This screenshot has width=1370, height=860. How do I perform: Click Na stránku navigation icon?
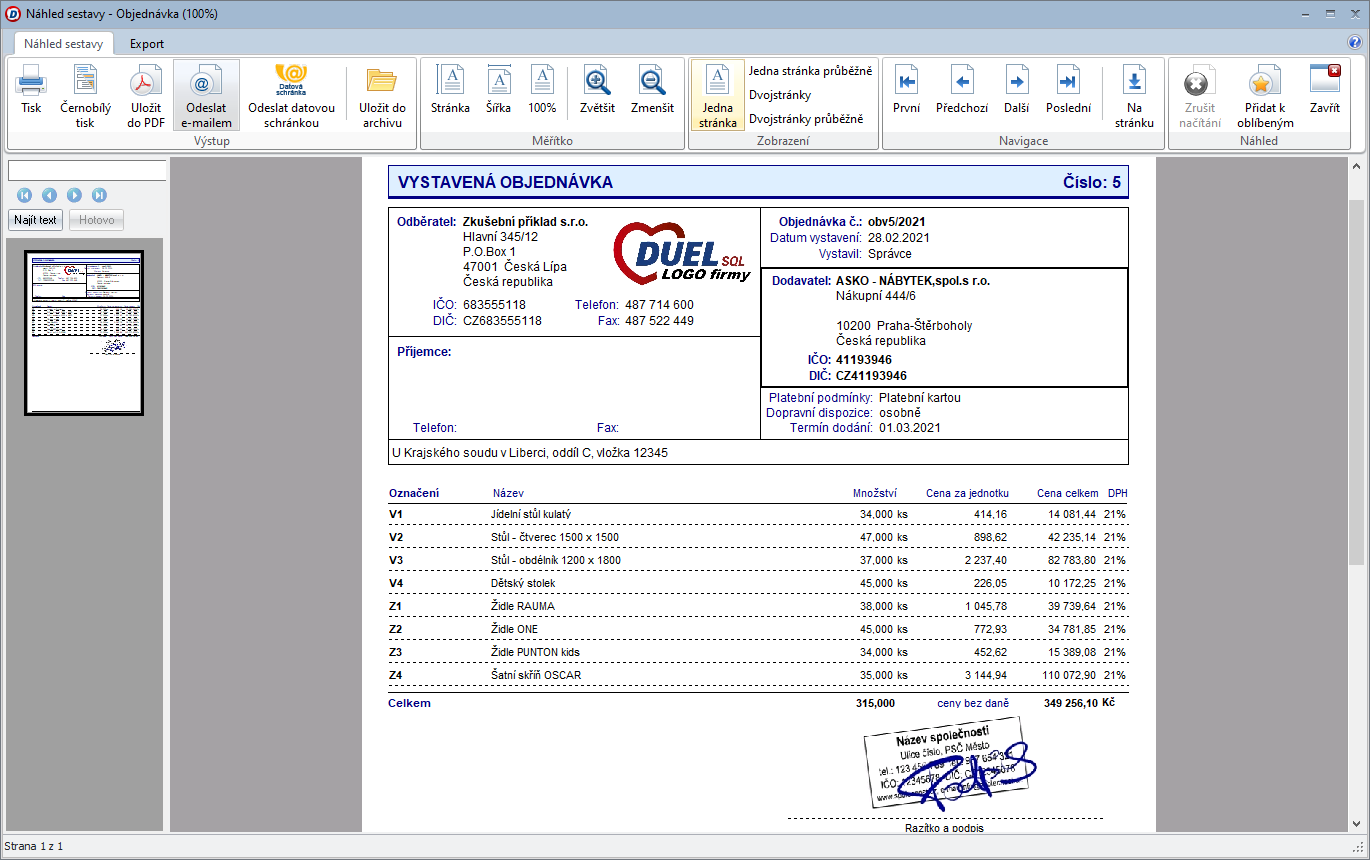tap(1134, 95)
